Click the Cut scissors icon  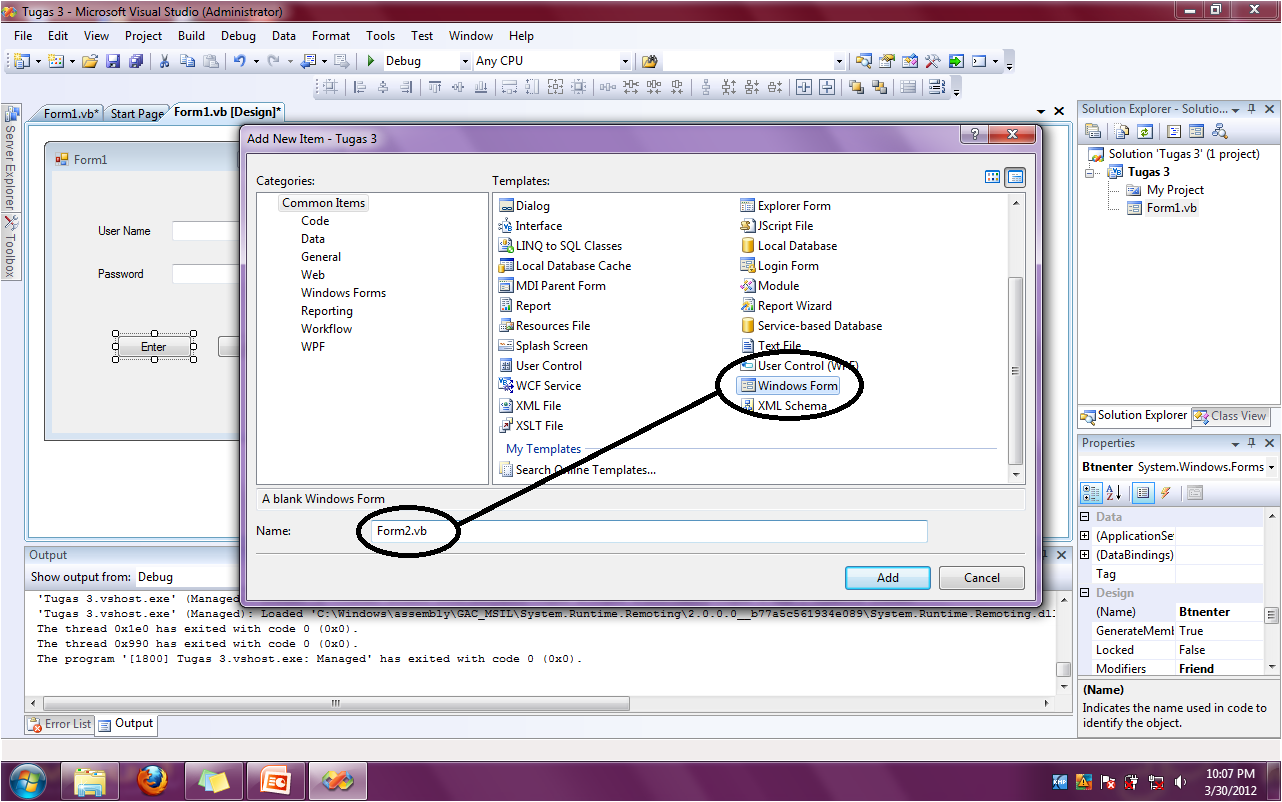click(165, 61)
